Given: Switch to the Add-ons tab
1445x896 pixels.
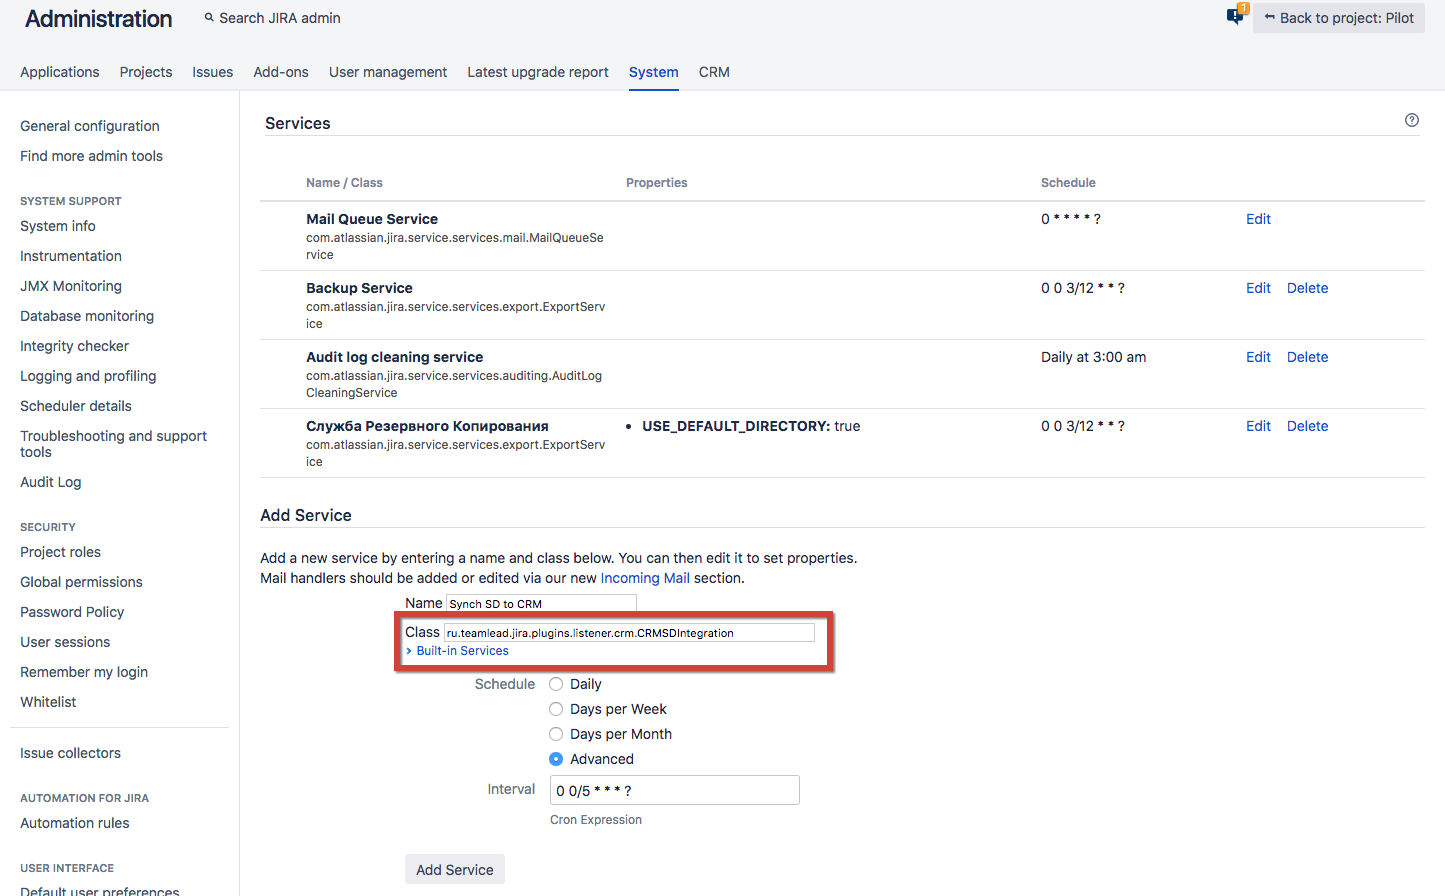Looking at the screenshot, I should pos(281,72).
